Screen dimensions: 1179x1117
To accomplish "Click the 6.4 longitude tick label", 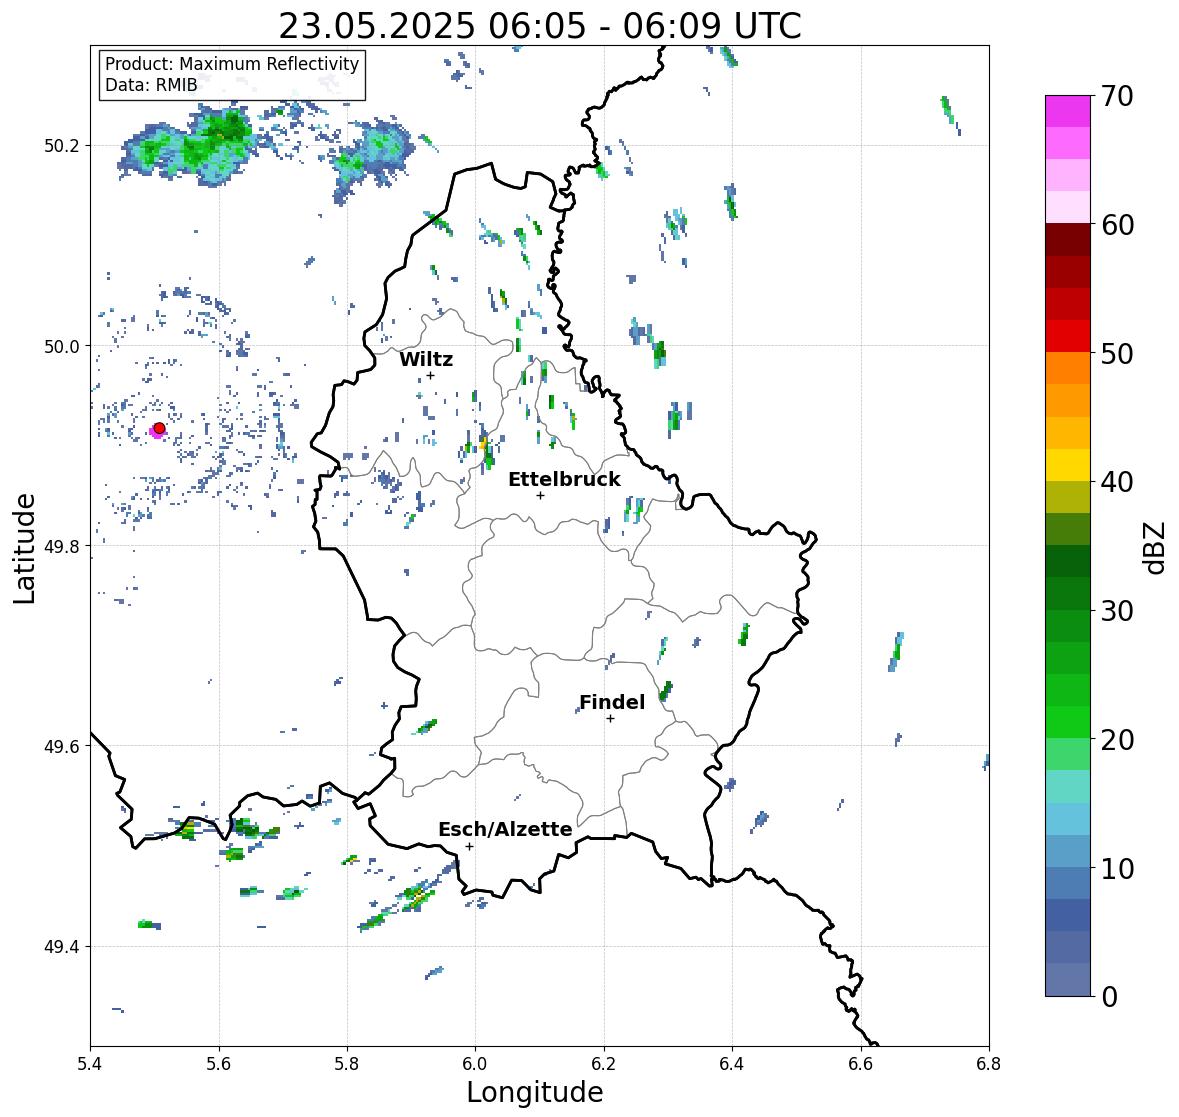I will click(x=732, y=1064).
